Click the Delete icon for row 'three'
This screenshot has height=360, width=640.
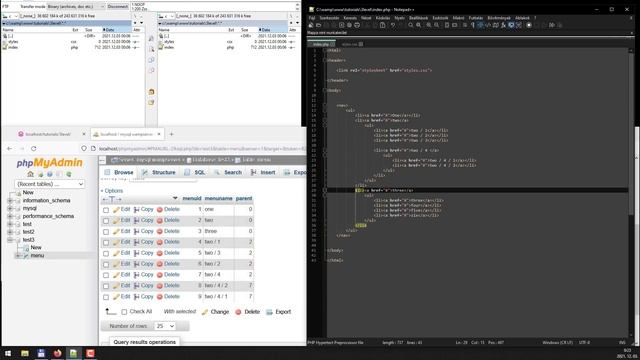click(x=160, y=231)
